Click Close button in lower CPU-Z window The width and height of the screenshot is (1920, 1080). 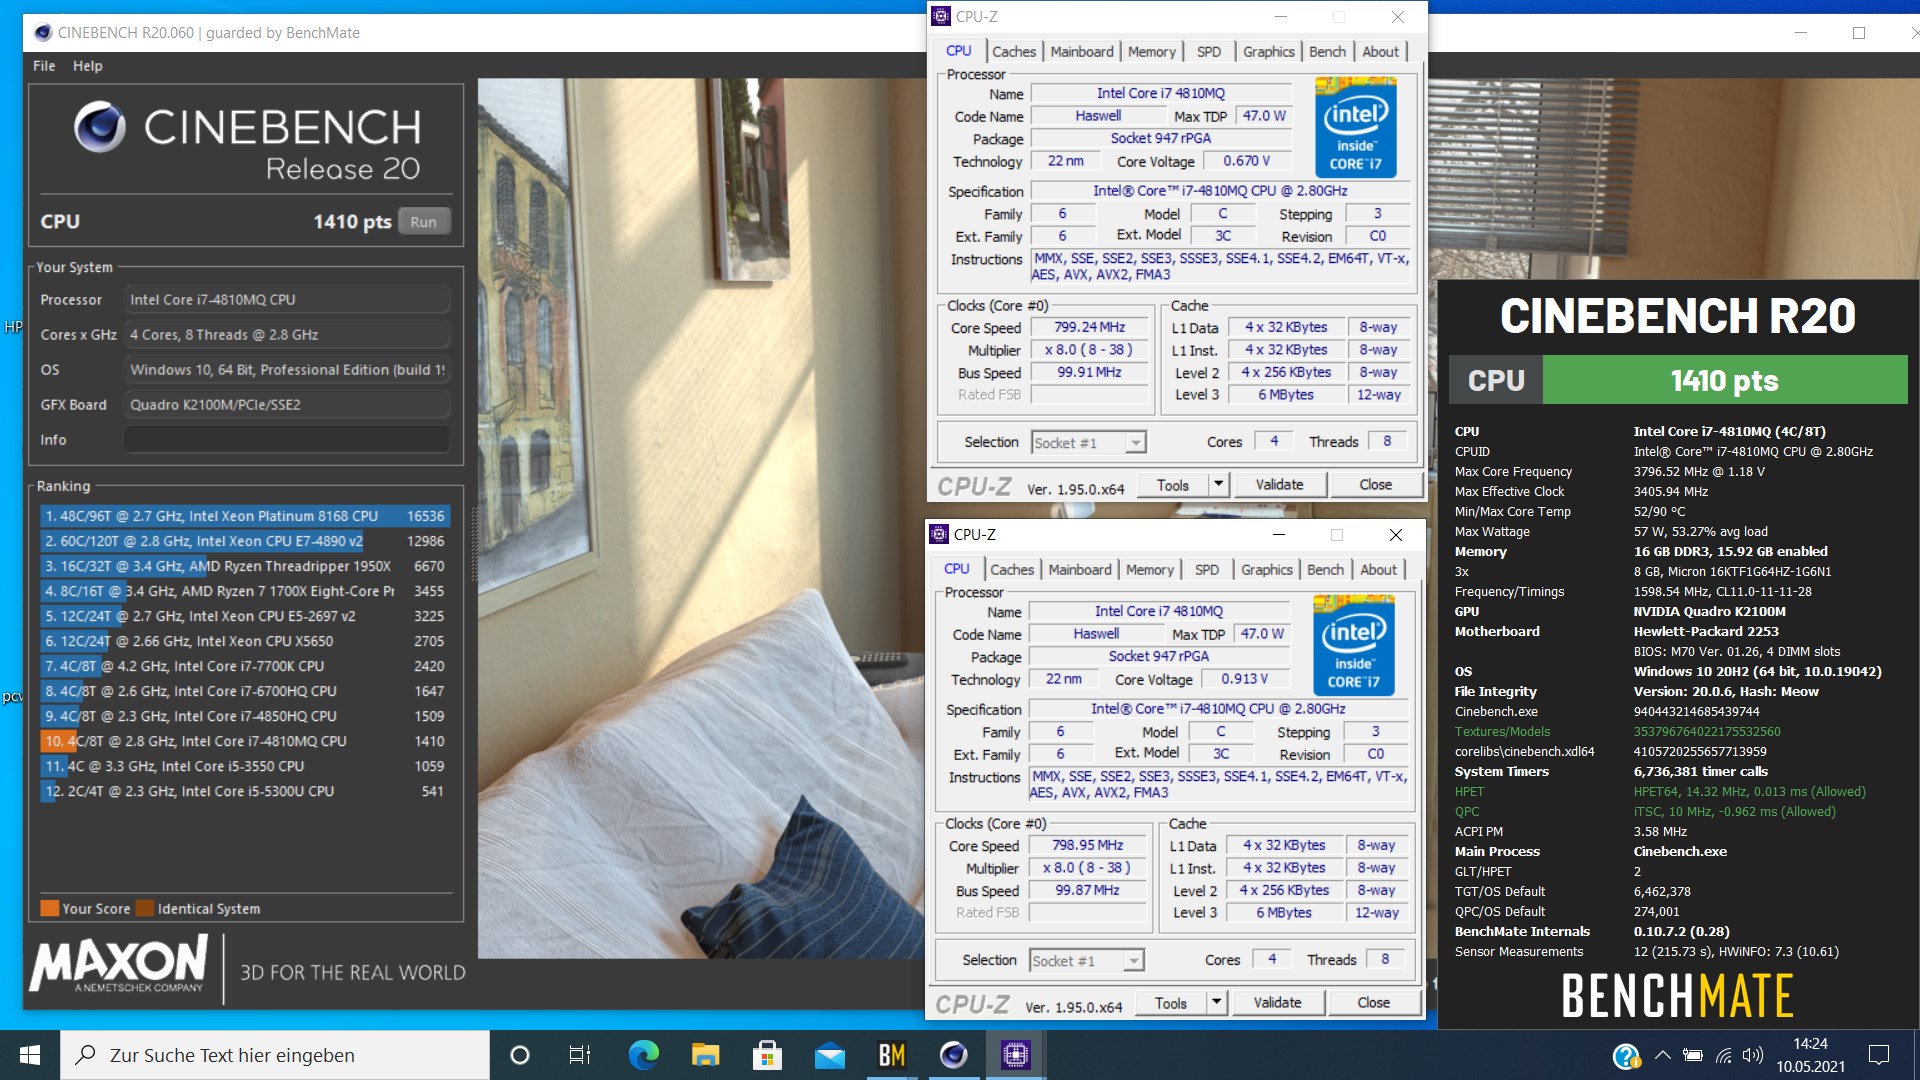coord(1374,1003)
